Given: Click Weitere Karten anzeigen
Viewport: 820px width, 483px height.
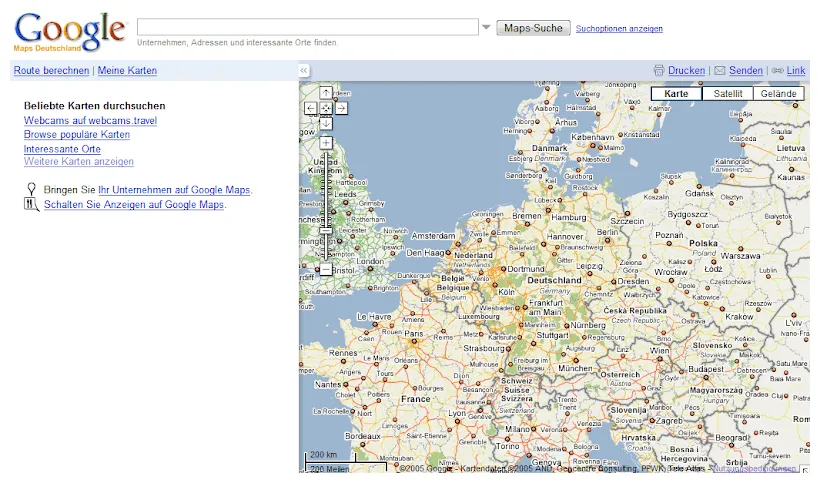Looking at the screenshot, I should click(78, 162).
